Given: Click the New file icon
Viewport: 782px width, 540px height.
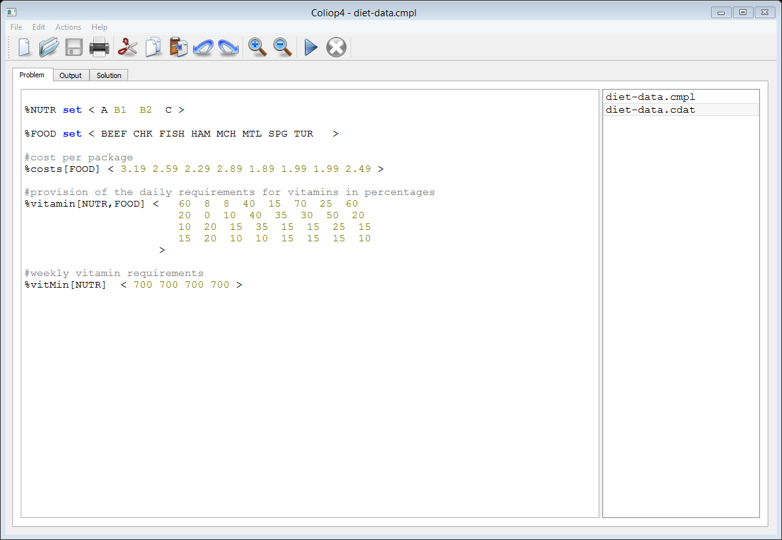Looking at the screenshot, I should [24, 47].
